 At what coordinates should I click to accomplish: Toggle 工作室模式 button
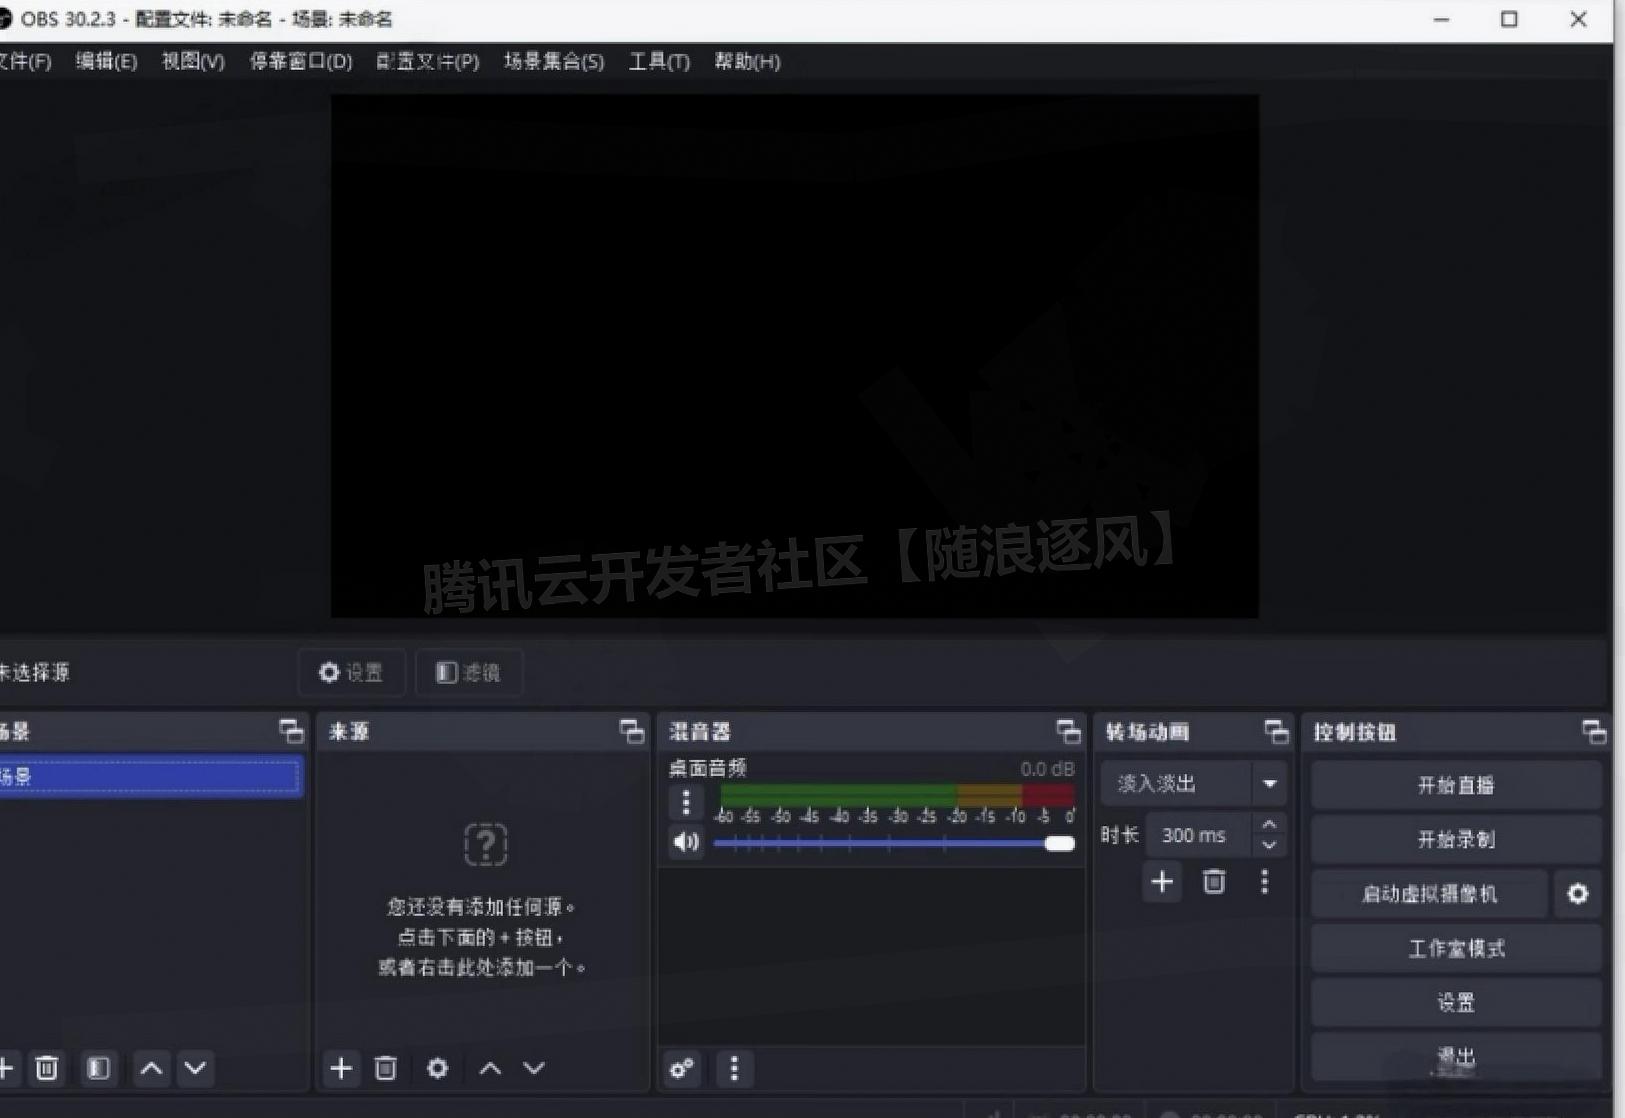(x=1456, y=948)
